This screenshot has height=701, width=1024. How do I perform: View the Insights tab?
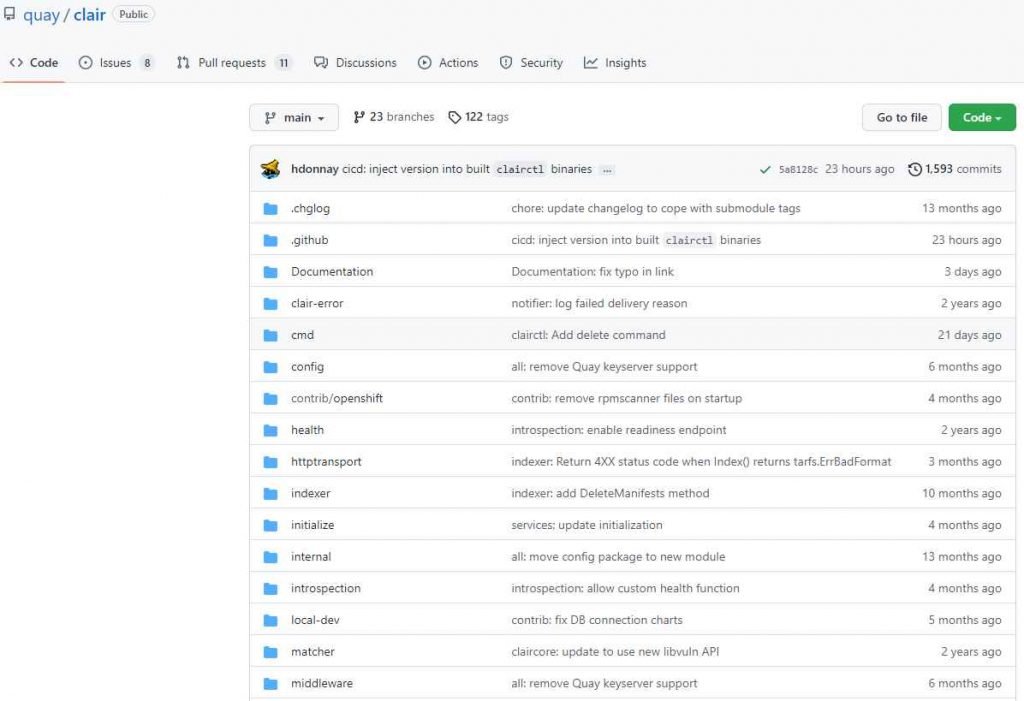click(x=615, y=63)
